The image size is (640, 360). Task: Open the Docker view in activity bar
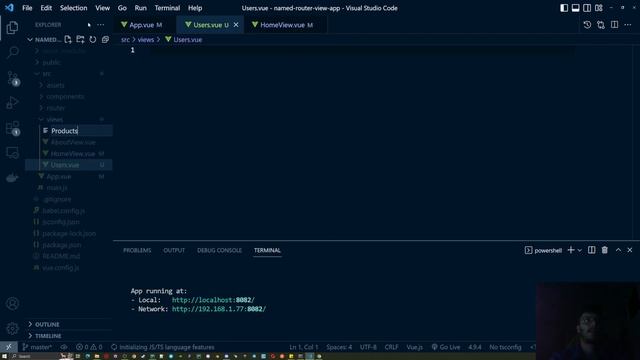click(12, 178)
